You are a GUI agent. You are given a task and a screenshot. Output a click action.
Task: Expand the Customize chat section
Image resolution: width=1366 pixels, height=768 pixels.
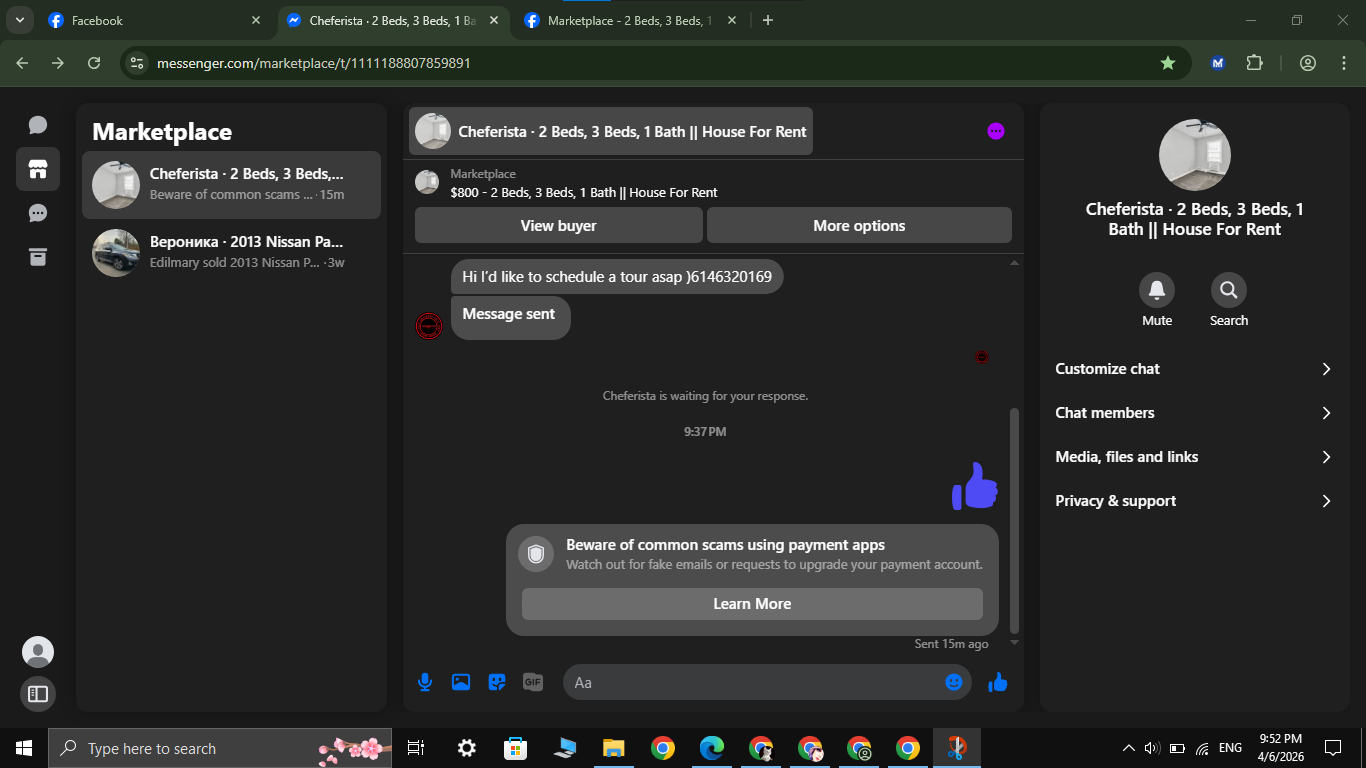(x=1194, y=369)
